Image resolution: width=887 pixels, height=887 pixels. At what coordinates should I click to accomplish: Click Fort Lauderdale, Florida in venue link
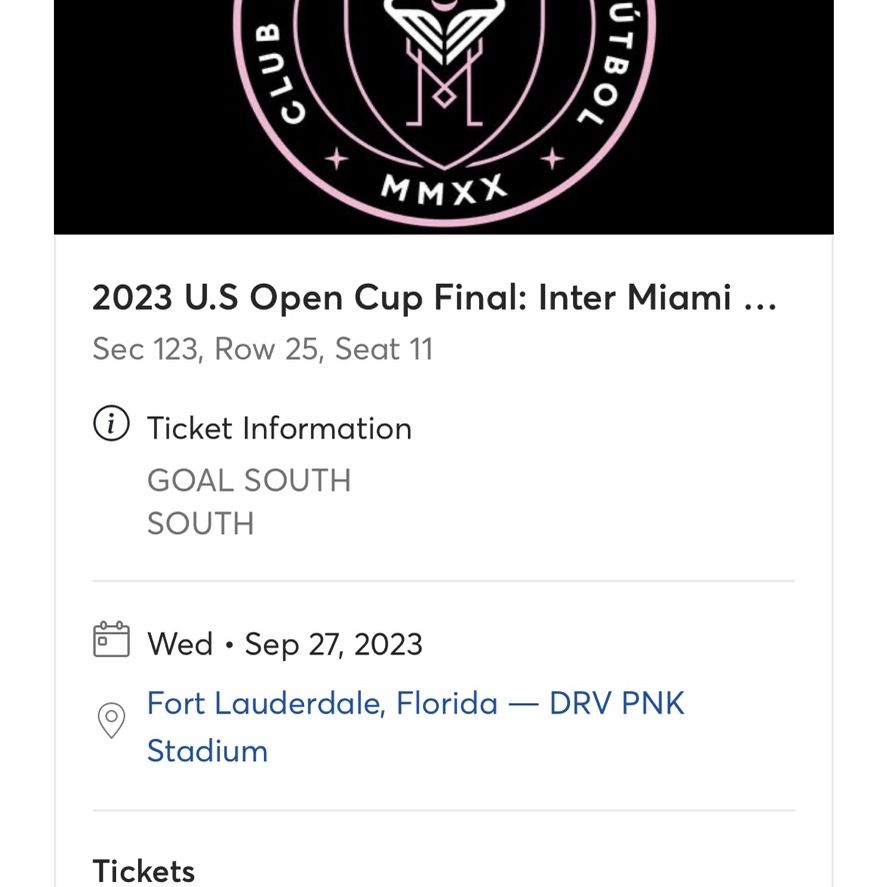(x=322, y=704)
